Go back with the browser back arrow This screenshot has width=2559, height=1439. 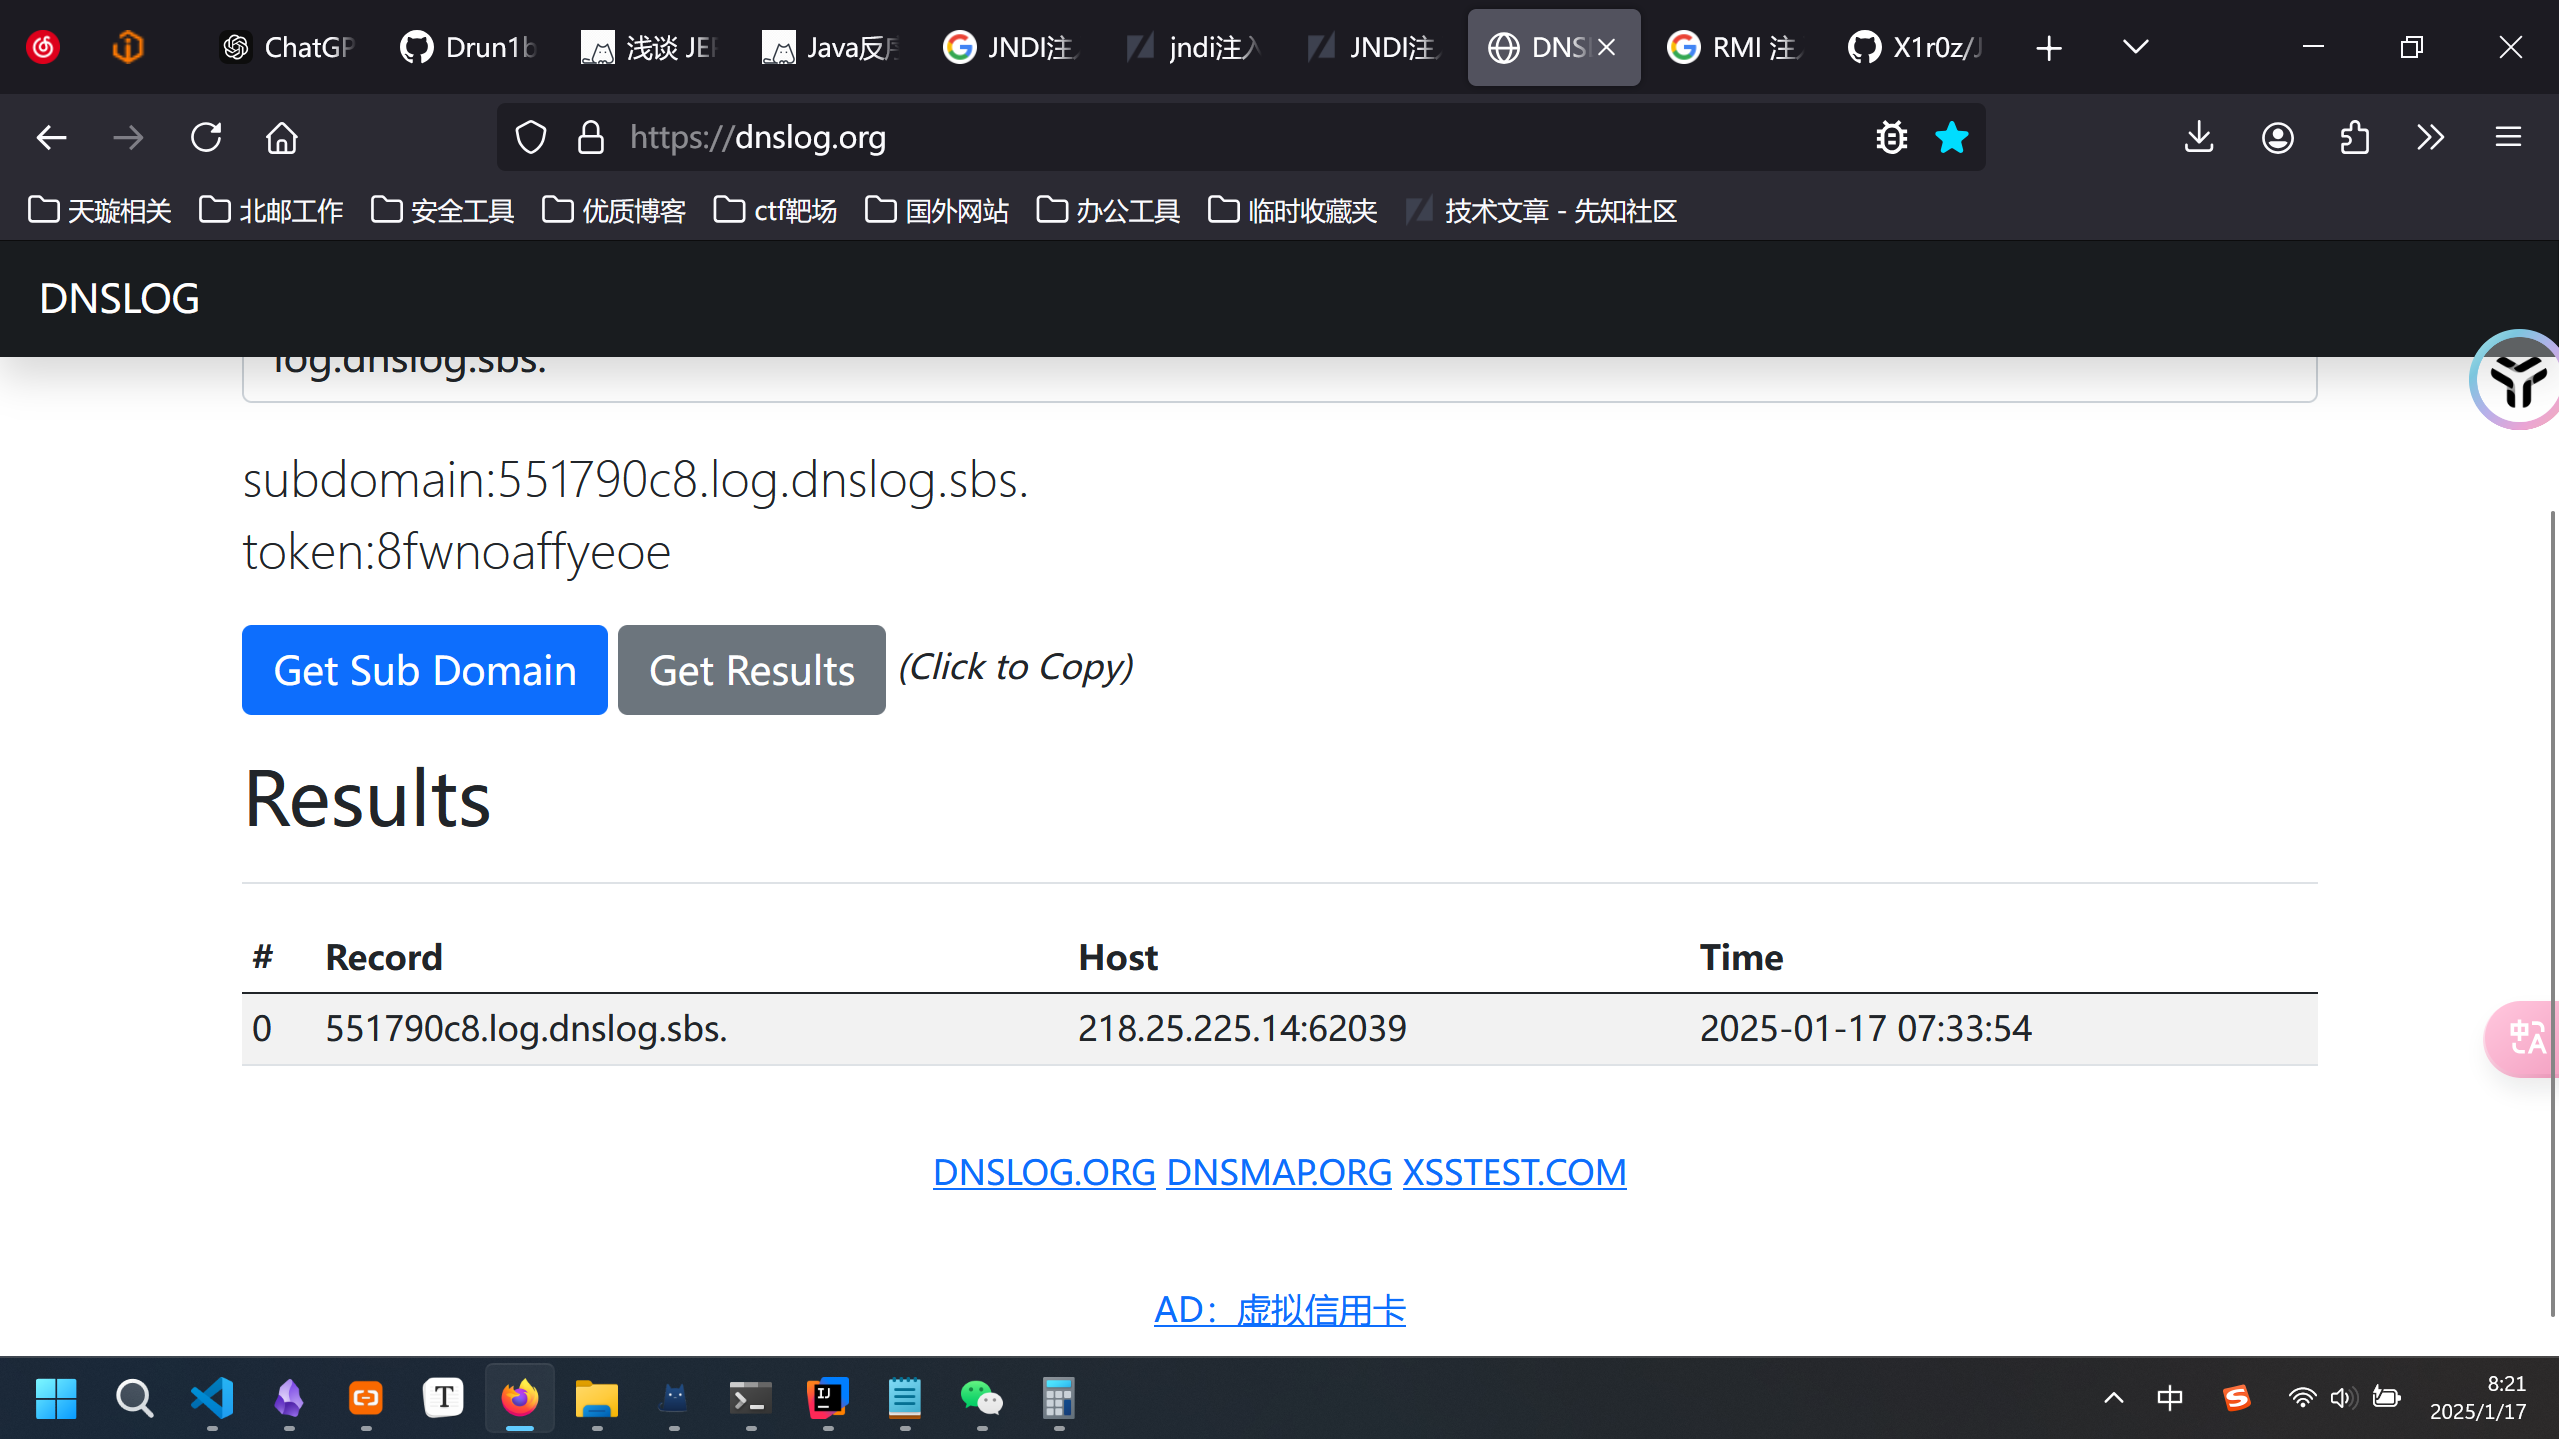point(51,137)
